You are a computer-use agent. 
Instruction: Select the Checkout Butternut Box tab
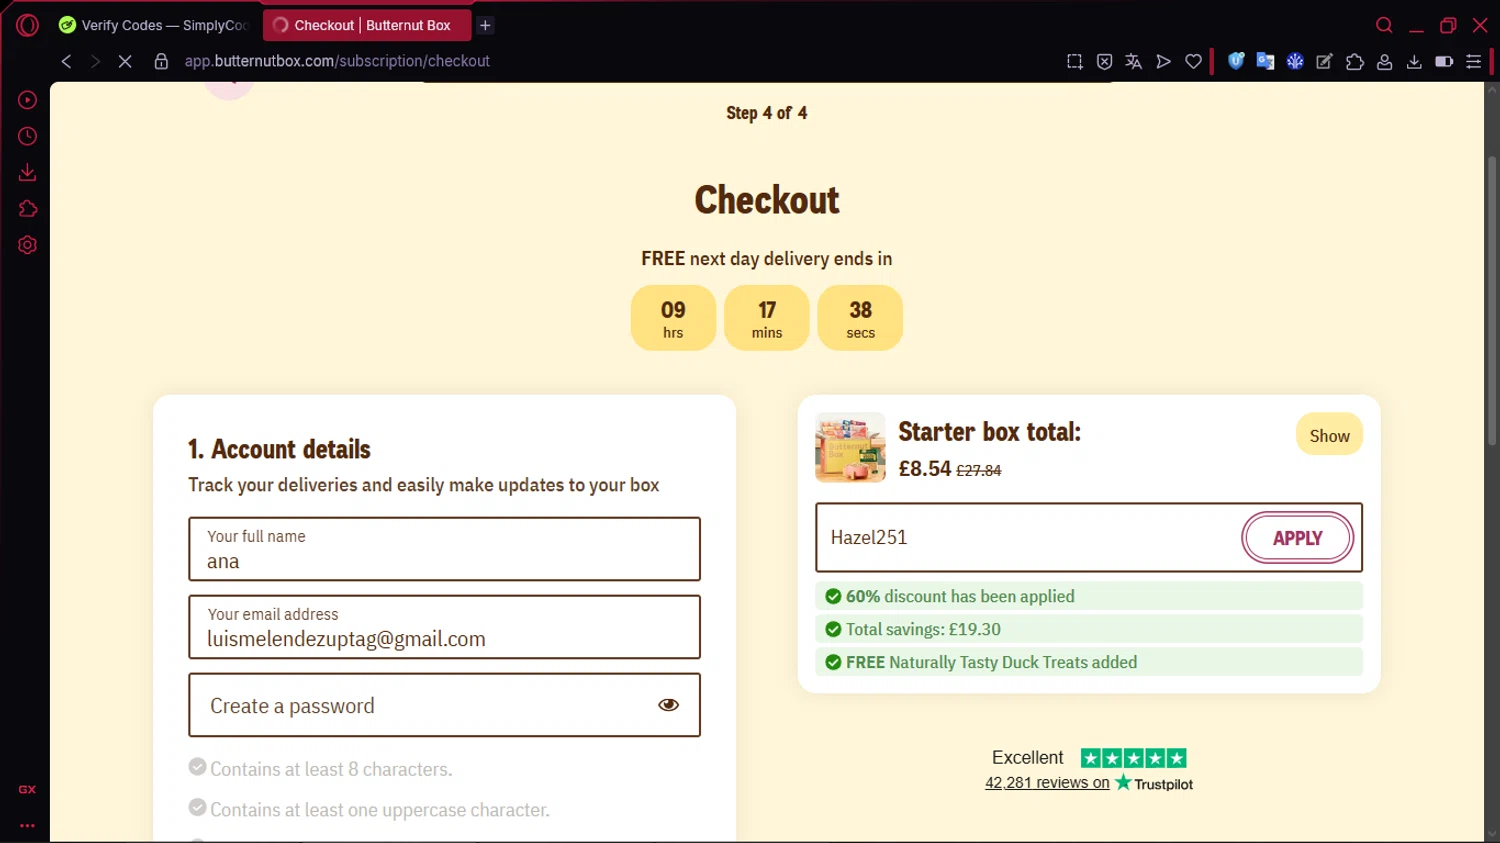tap(367, 25)
